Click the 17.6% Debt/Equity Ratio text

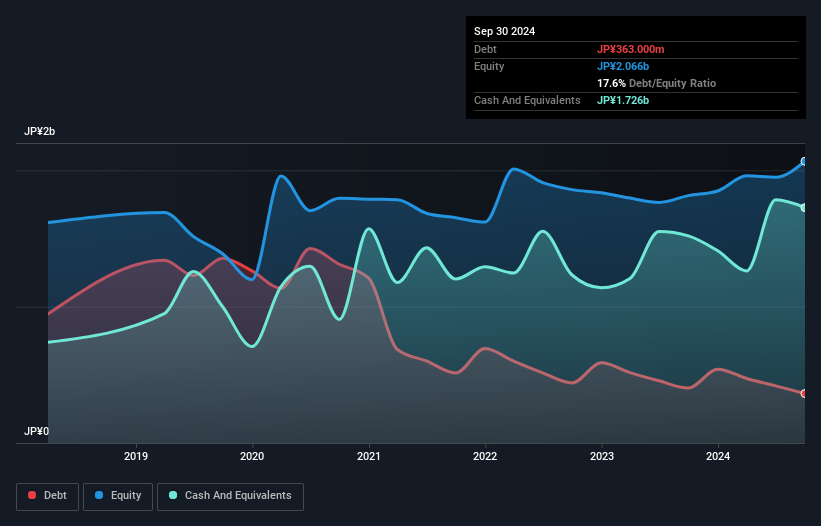click(x=656, y=83)
